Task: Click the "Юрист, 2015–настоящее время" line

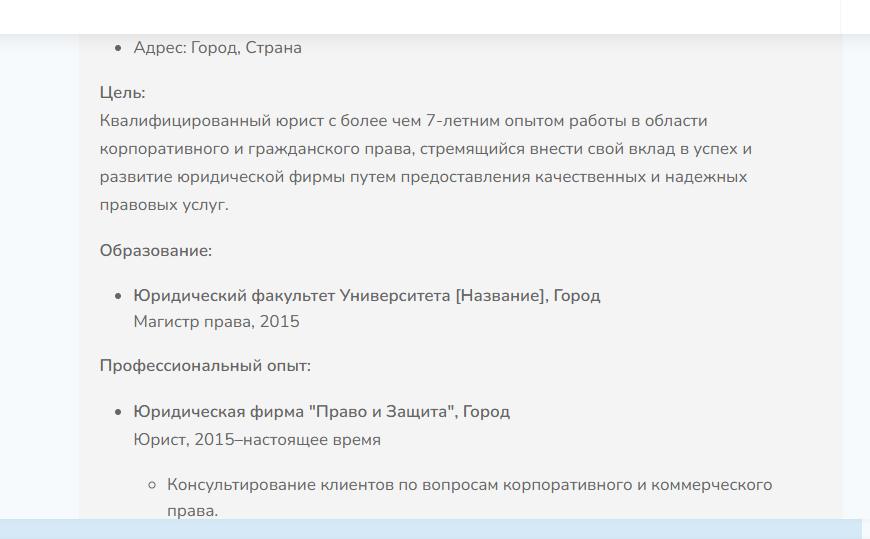Action: click(x=257, y=439)
